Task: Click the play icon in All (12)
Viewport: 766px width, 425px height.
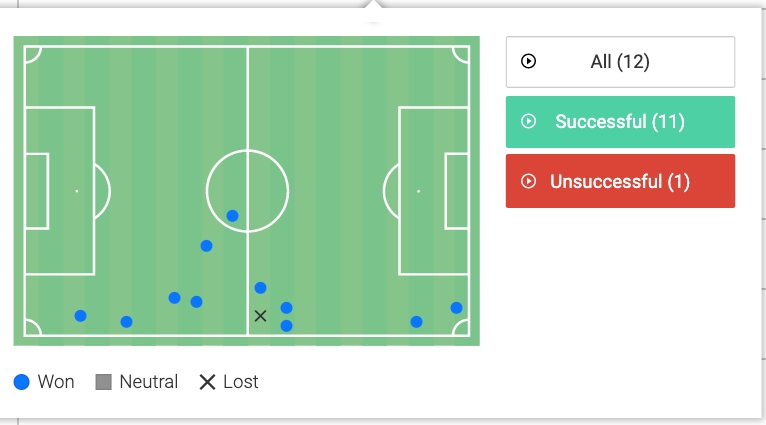Action: pyautogui.click(x=529, y=62)
